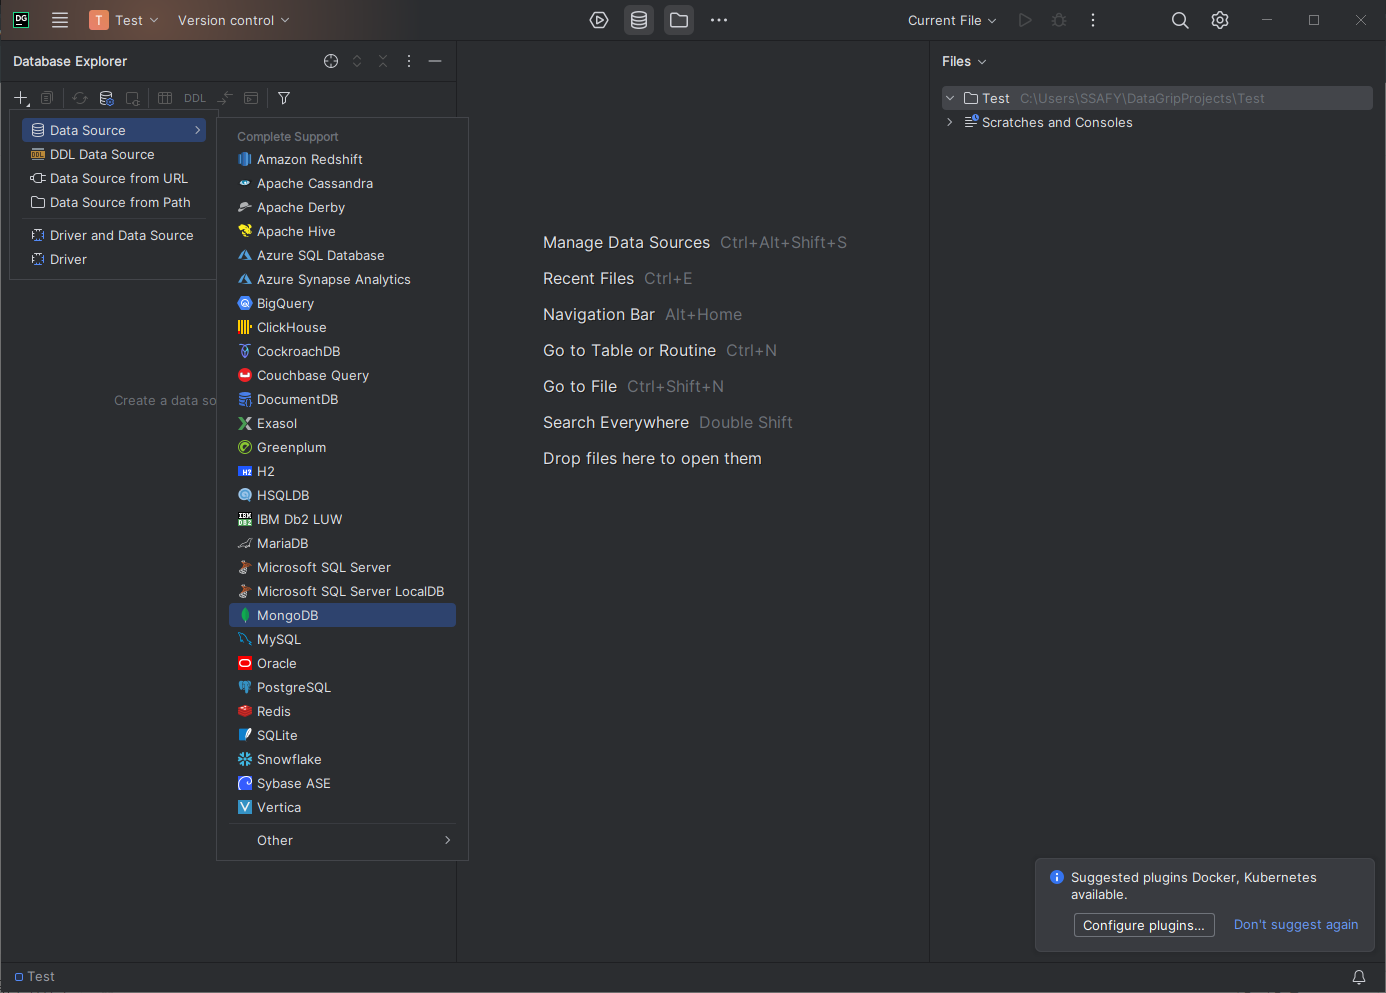Image resolution: width=1386 pixels, height=993 pixels.
Task: Select SQLite data source
Action: pos(342,735)
